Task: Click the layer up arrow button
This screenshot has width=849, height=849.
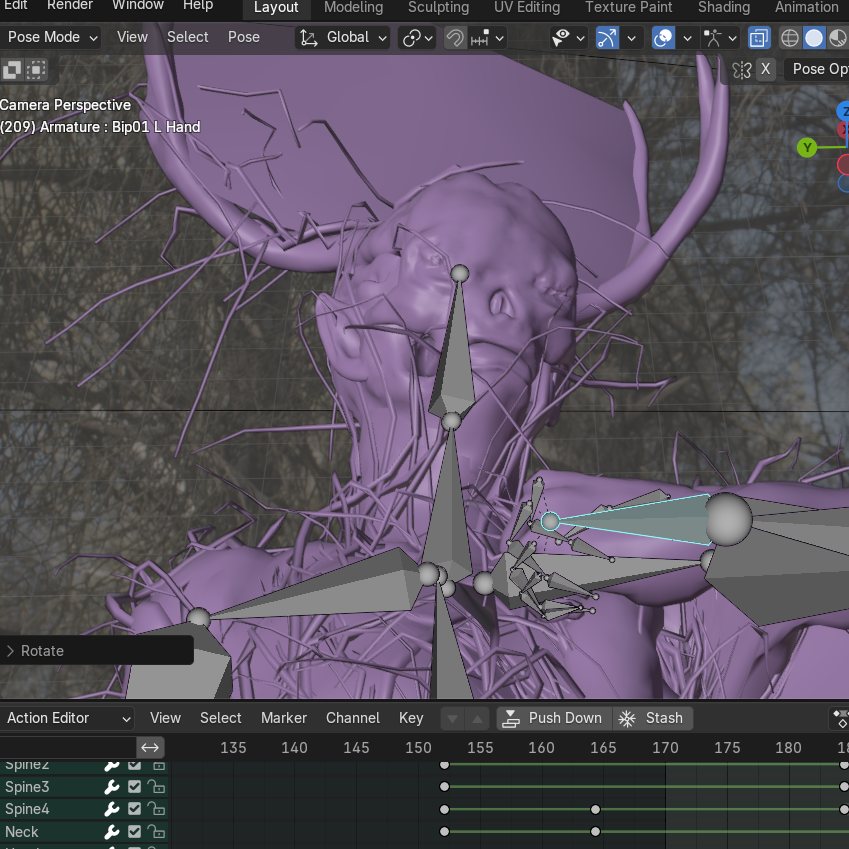Action: click(477, 719)
